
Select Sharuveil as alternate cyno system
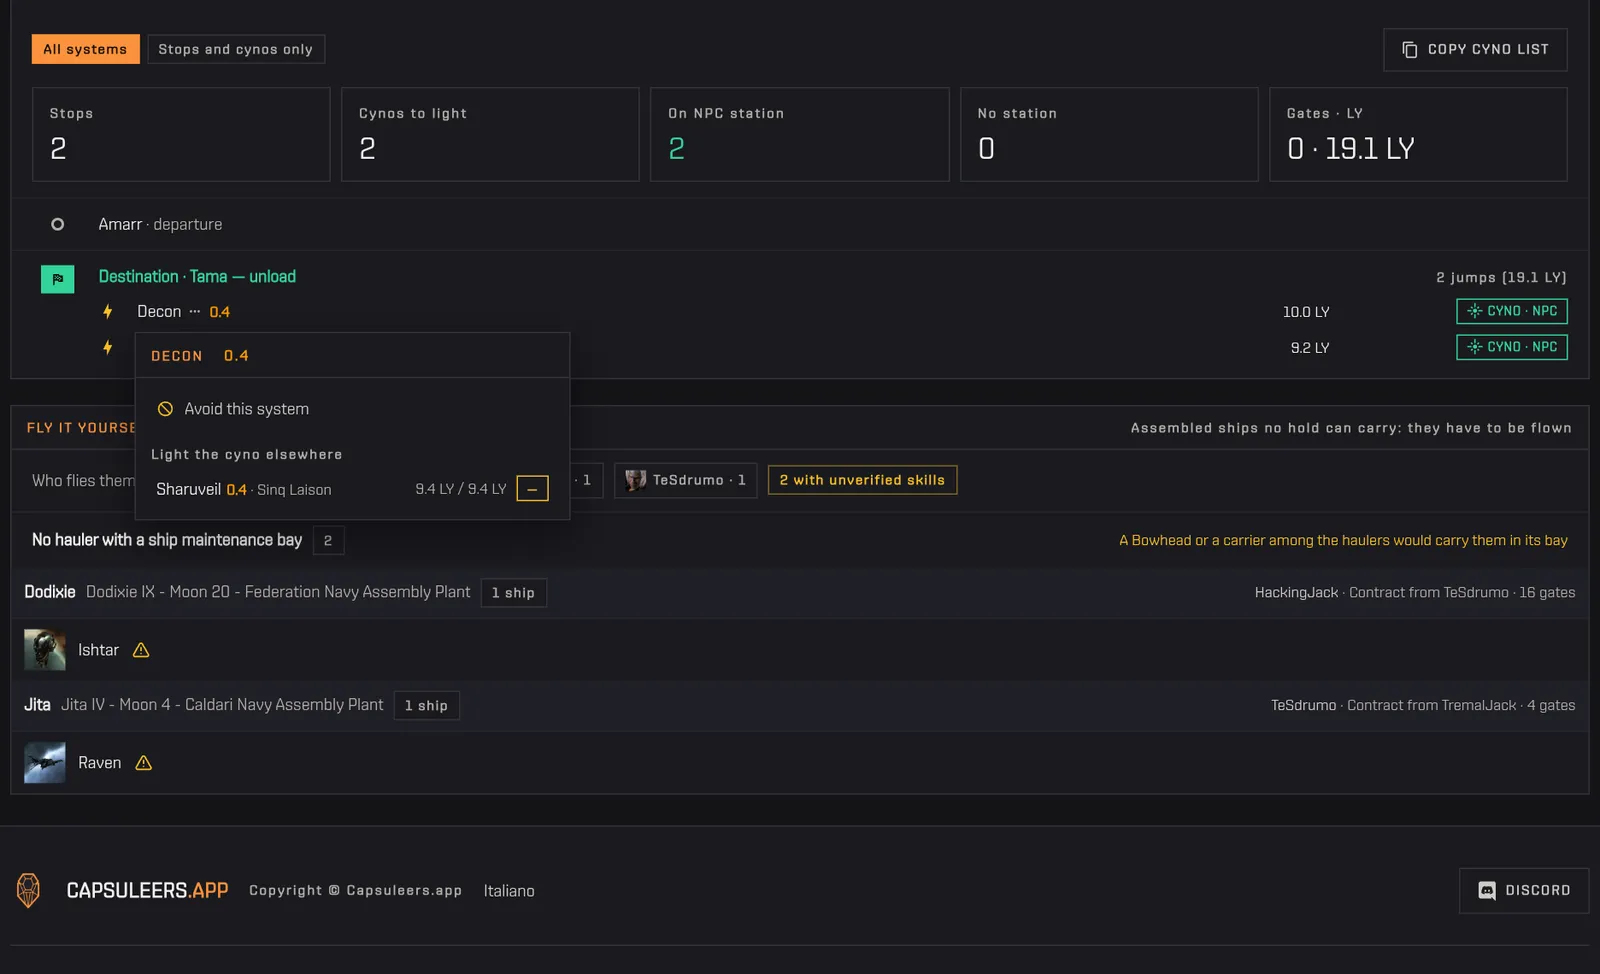click(x=244, y=489)
